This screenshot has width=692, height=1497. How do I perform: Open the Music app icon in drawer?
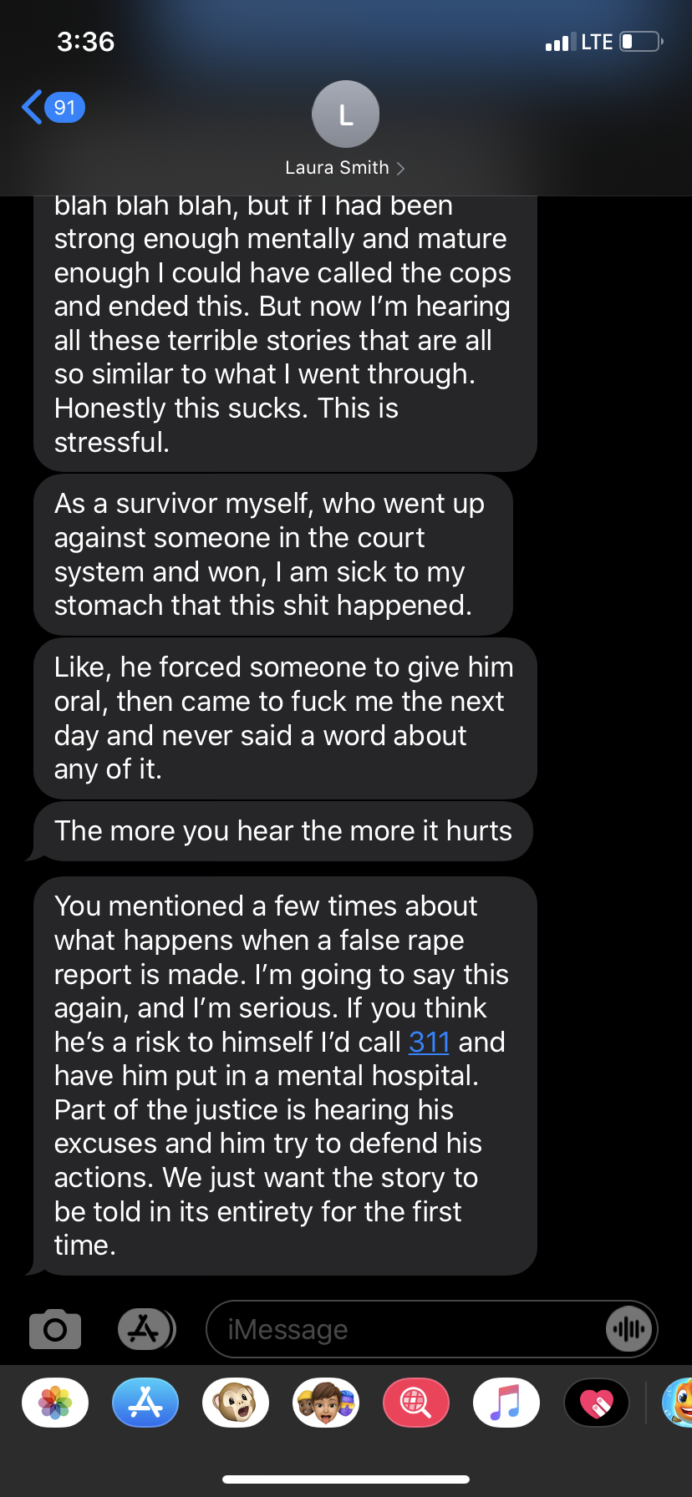coord(506,1403)
